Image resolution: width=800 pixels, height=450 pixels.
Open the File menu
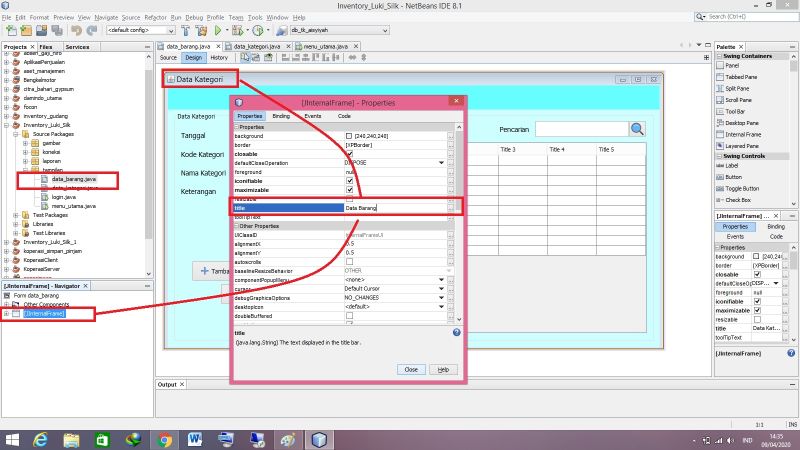coord(7,17)
